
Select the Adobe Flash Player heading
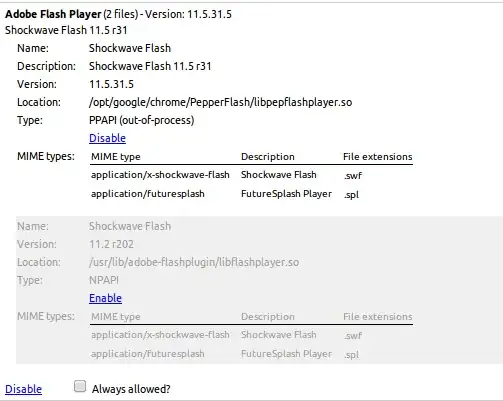[53, 14]
